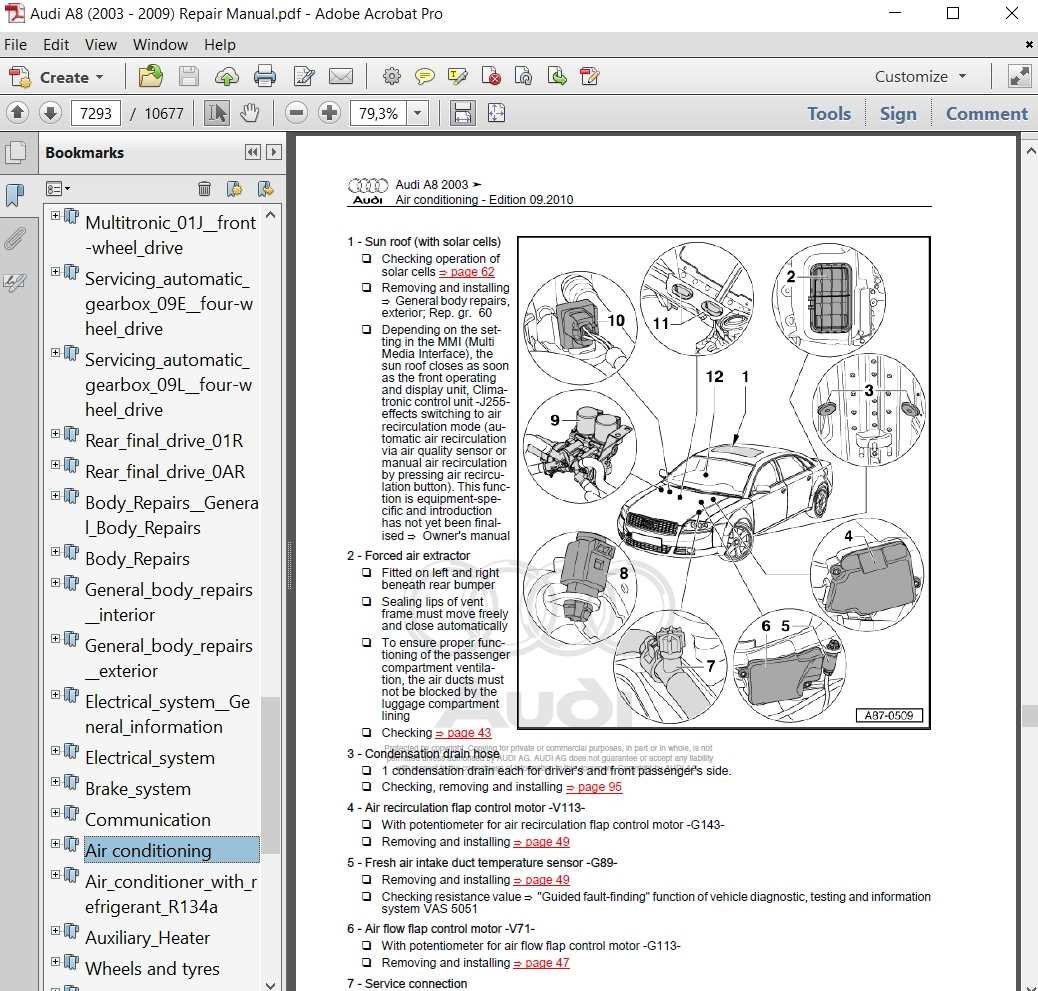This screenshot has width=1038, height=991.
Task: Click the zoom percentage field 79,3%
Action: (x=379, y=113)
